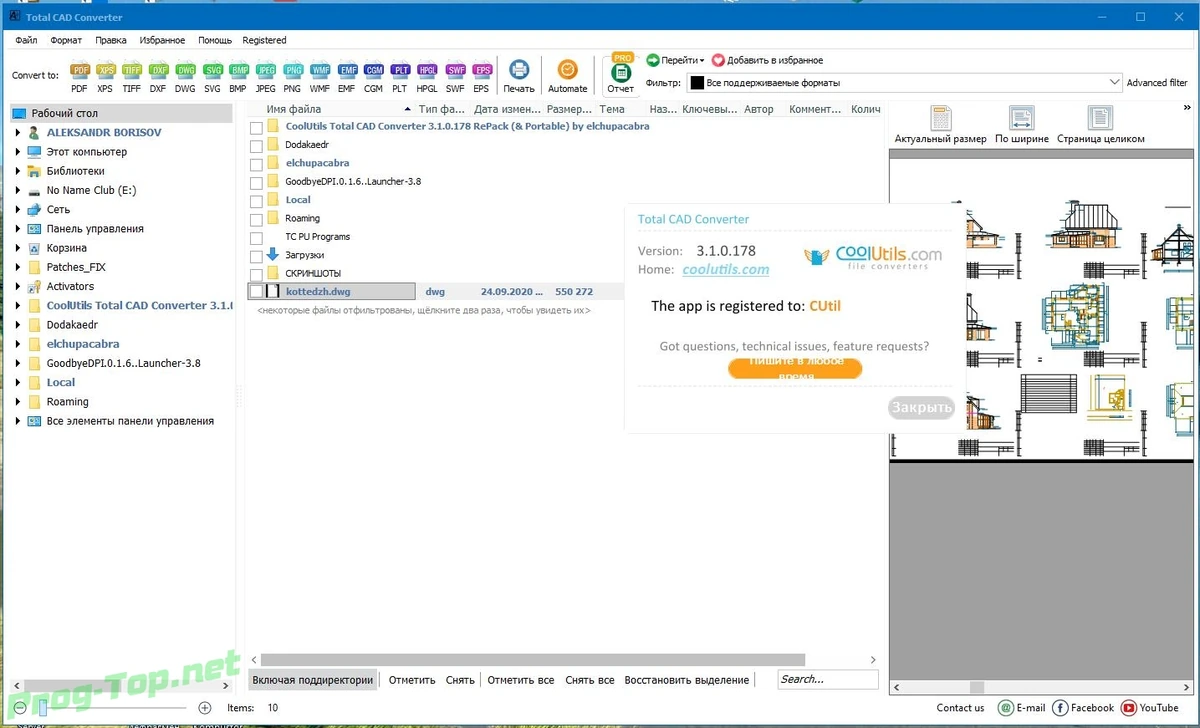Select DWG conversion icon
This screenshot has height=728, width=1200.
tap(185, 71)
